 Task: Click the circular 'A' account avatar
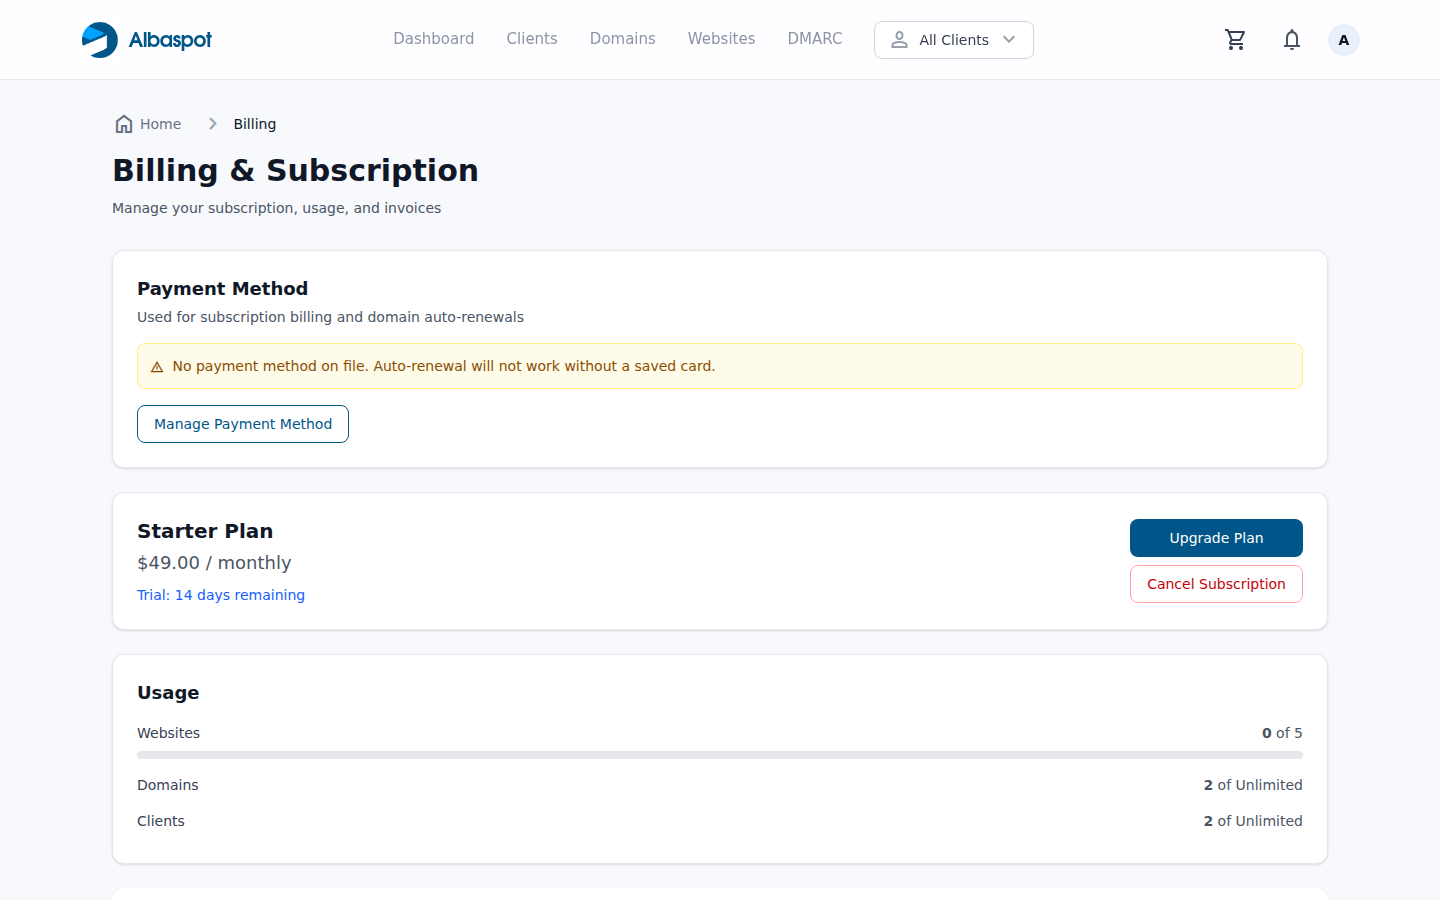pyautogui.click(x=1343, y=39)
